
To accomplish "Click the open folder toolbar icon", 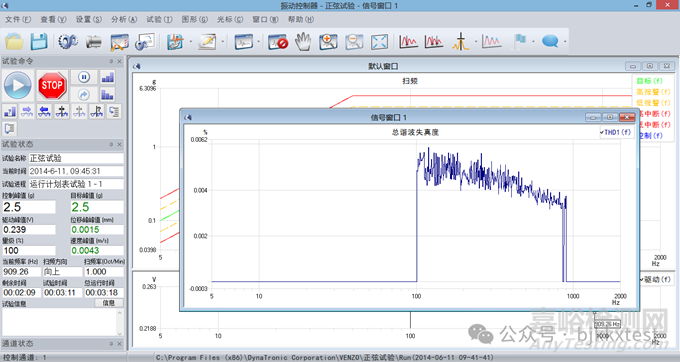I will click(x=14, y=42).
